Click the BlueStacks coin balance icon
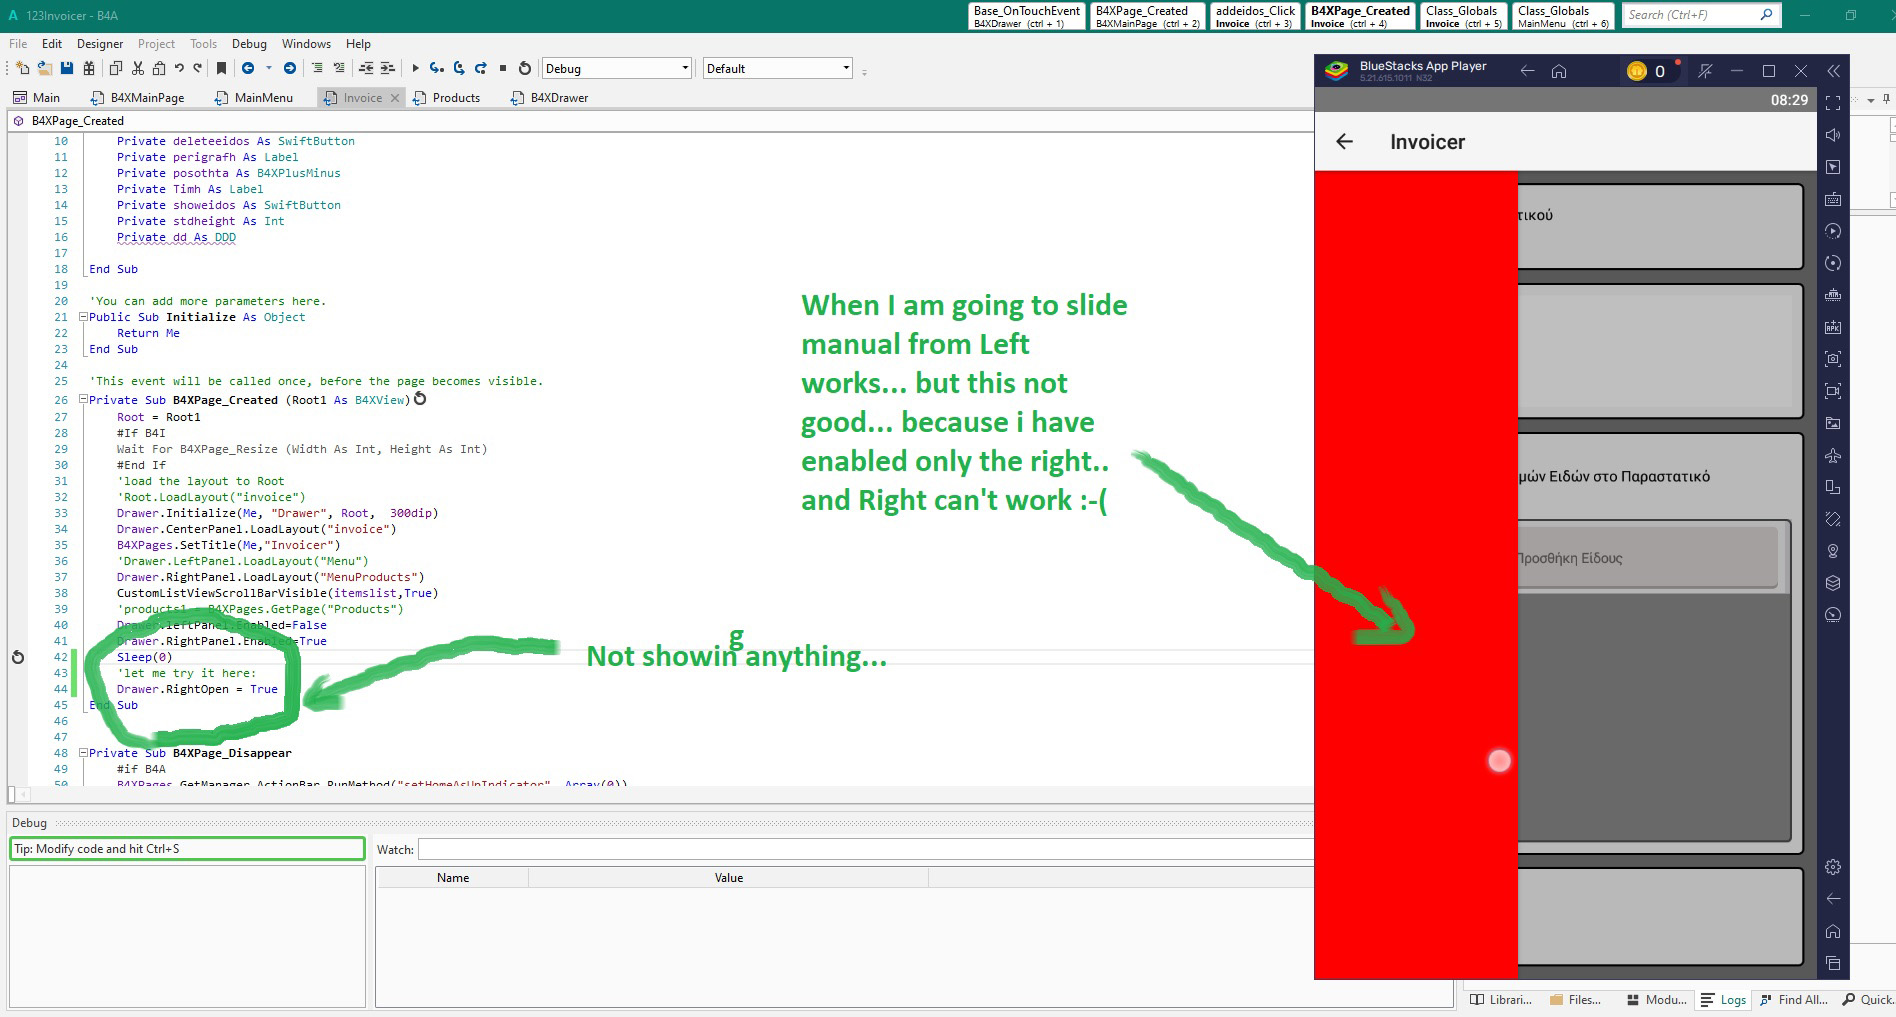The width and height of the screenshot is (1896, 1017). pyautogui.click(x=1637, y=71)
